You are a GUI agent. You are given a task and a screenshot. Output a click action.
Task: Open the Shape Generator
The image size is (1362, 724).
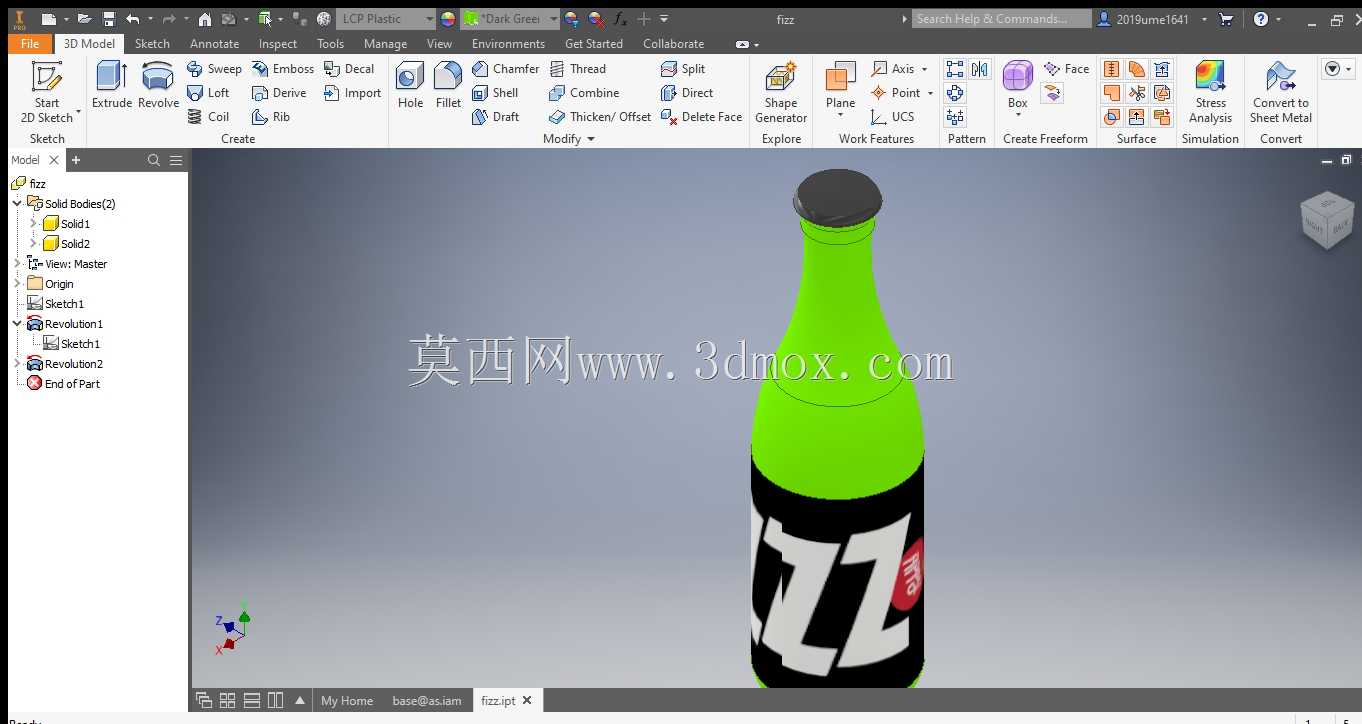pos(781,93)
